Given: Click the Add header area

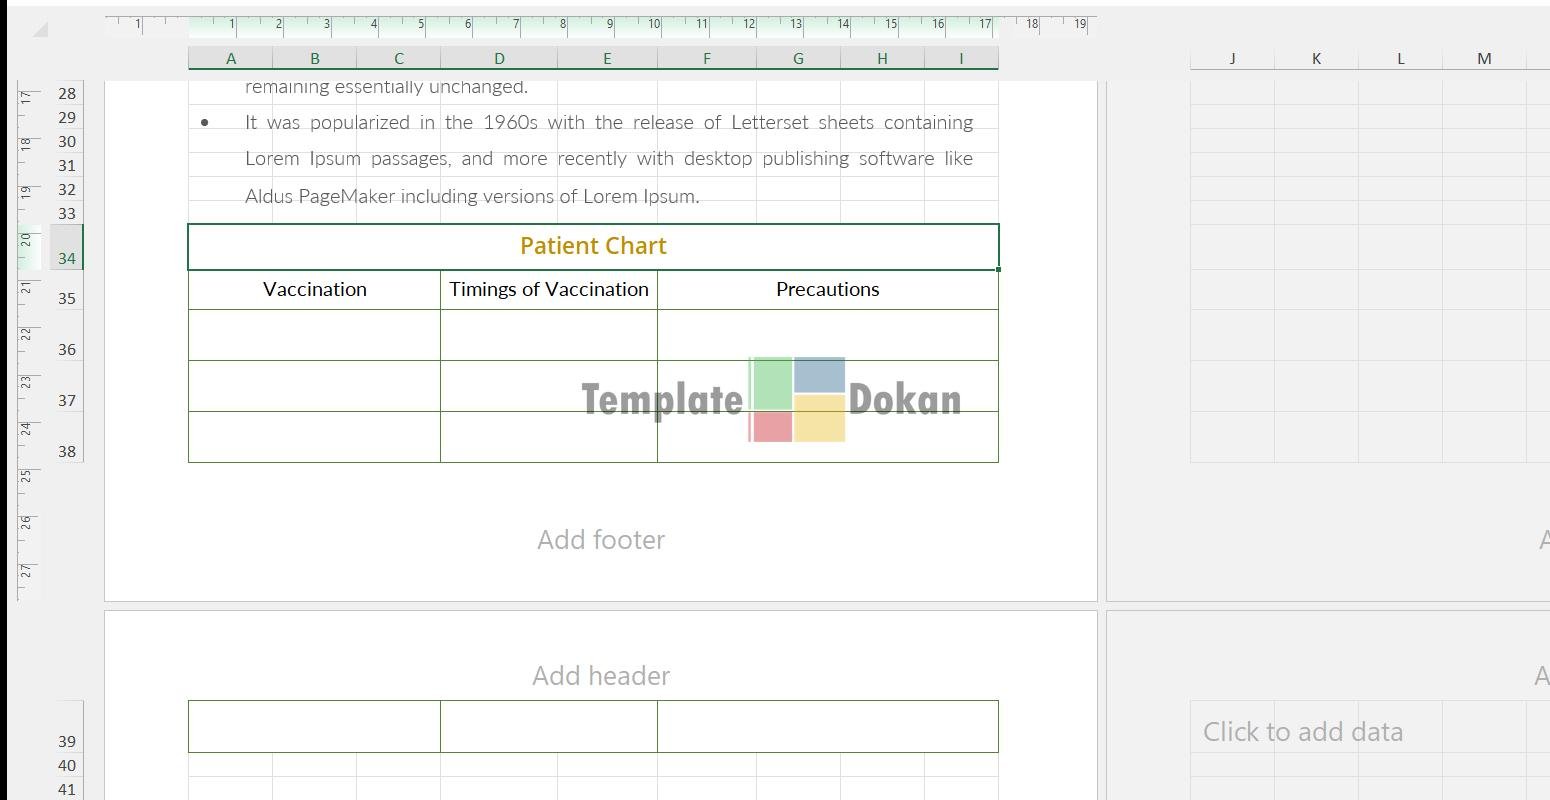Looking at the screenshot, I should (601, 676).
